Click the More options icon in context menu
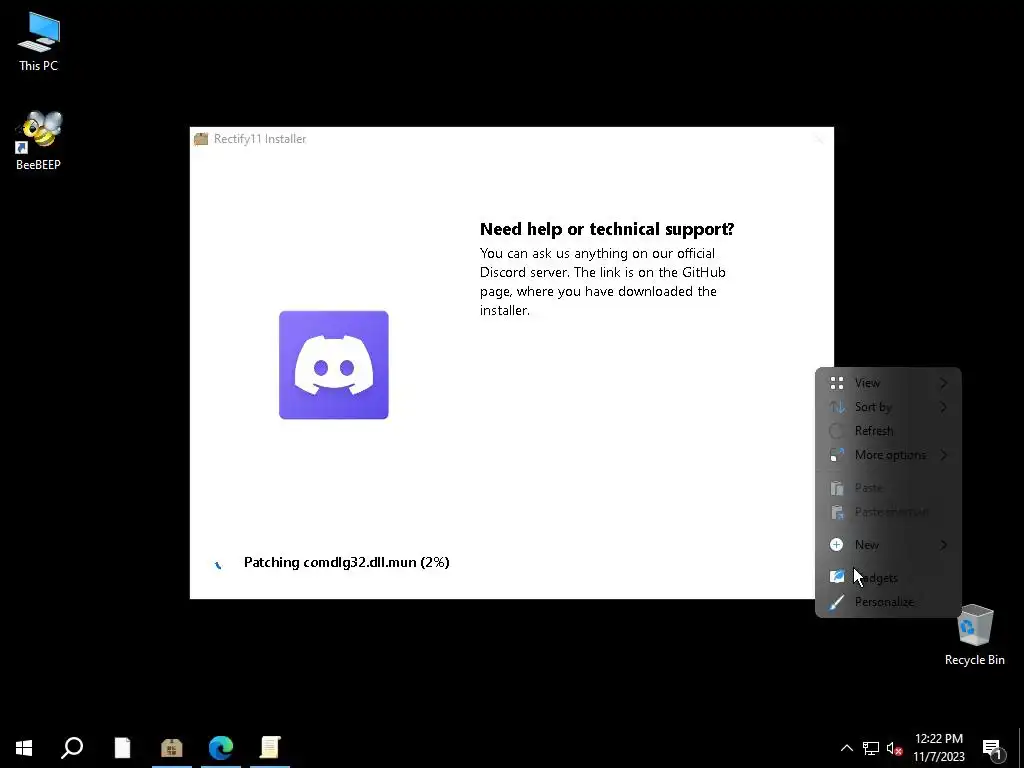 [x=837, y=455]
